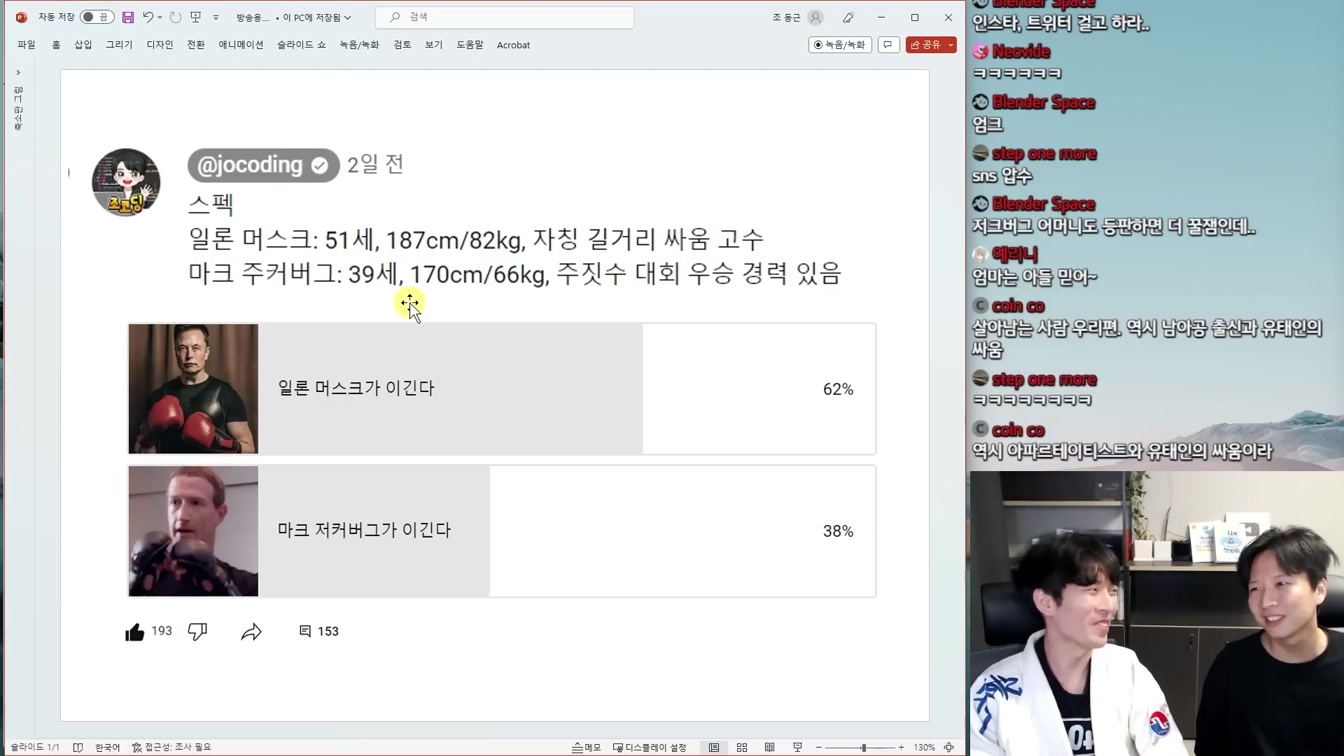The image size is (1344, 756).
Task: Click the zoom slider handle
Action: click(x=864, y=747)
